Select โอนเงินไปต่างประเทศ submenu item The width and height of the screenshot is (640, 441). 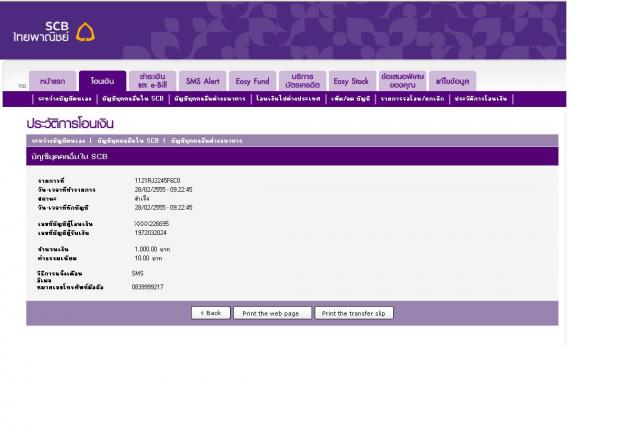288,99
